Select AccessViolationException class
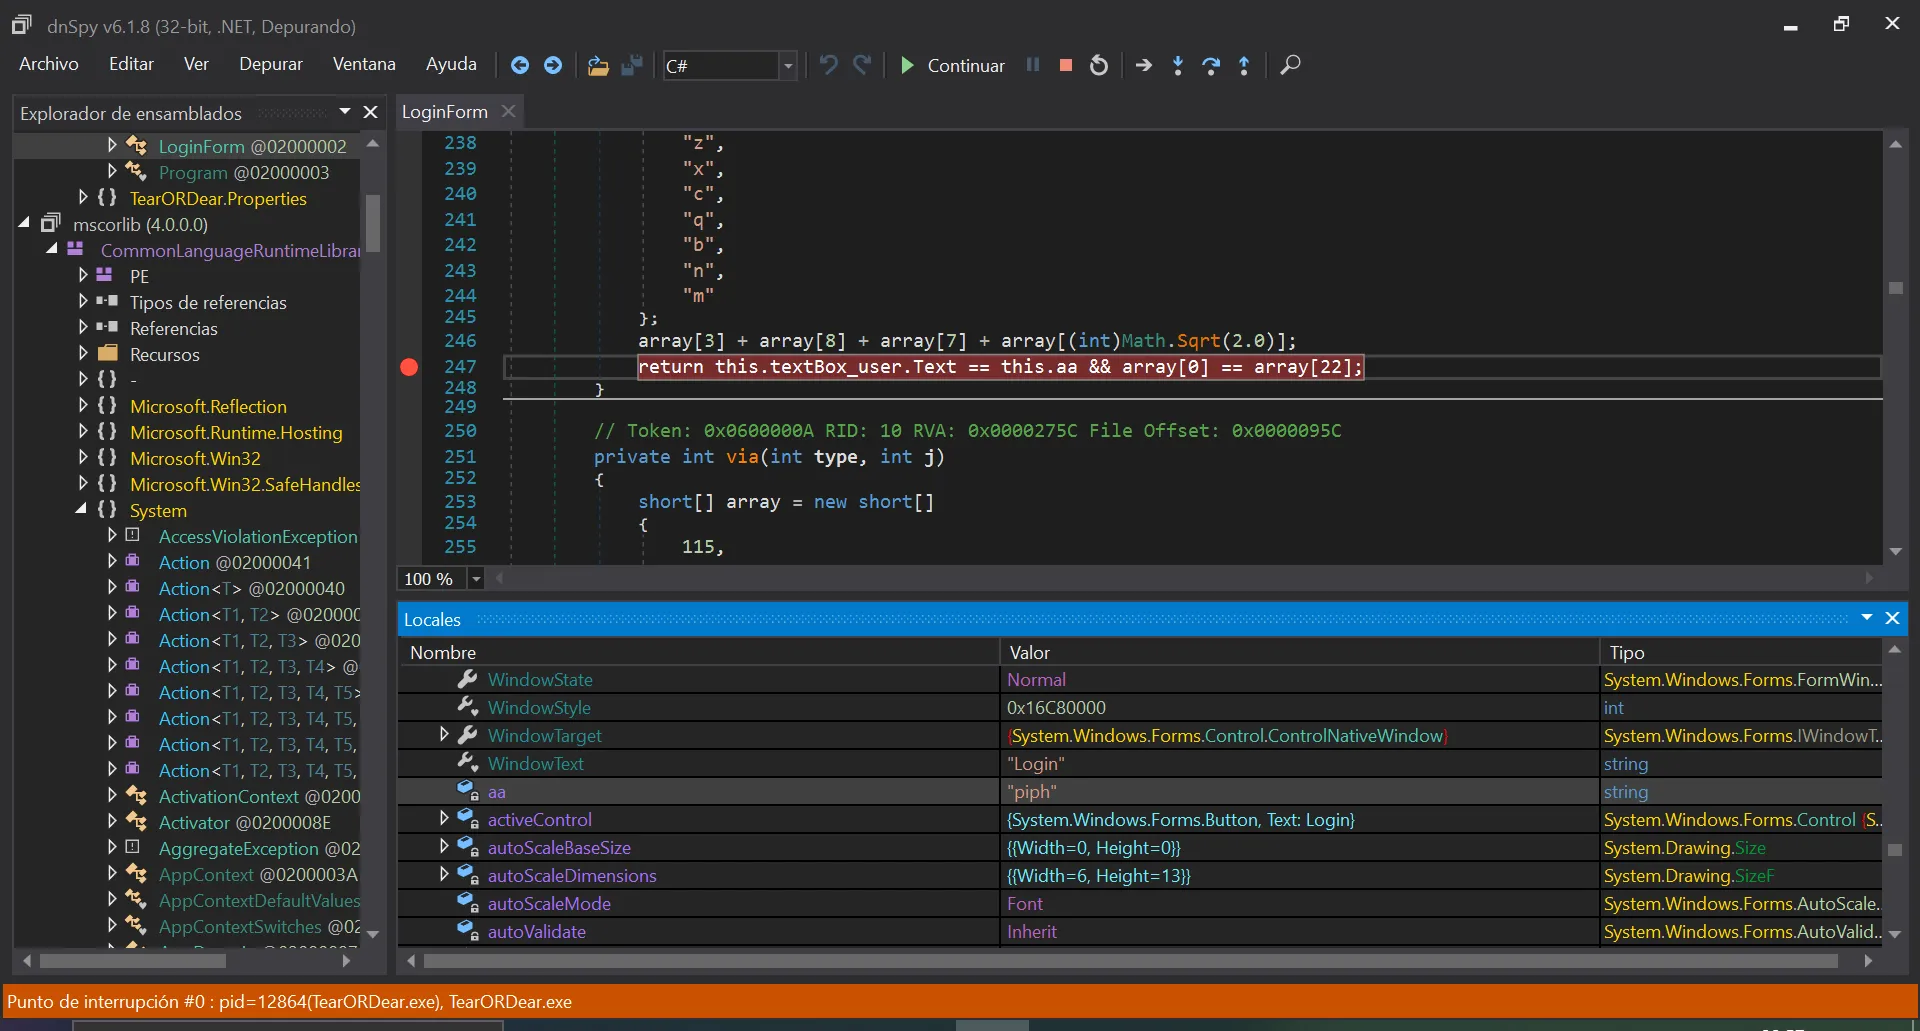Image resolution: width=1920 pixels, height=1031 pixels. 258,536
